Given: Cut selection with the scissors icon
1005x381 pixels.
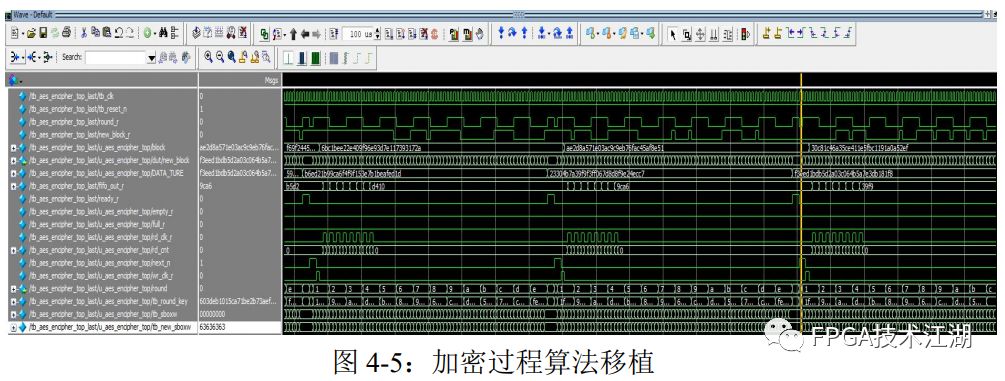Looking at the screenshot, I should [83, 33].
